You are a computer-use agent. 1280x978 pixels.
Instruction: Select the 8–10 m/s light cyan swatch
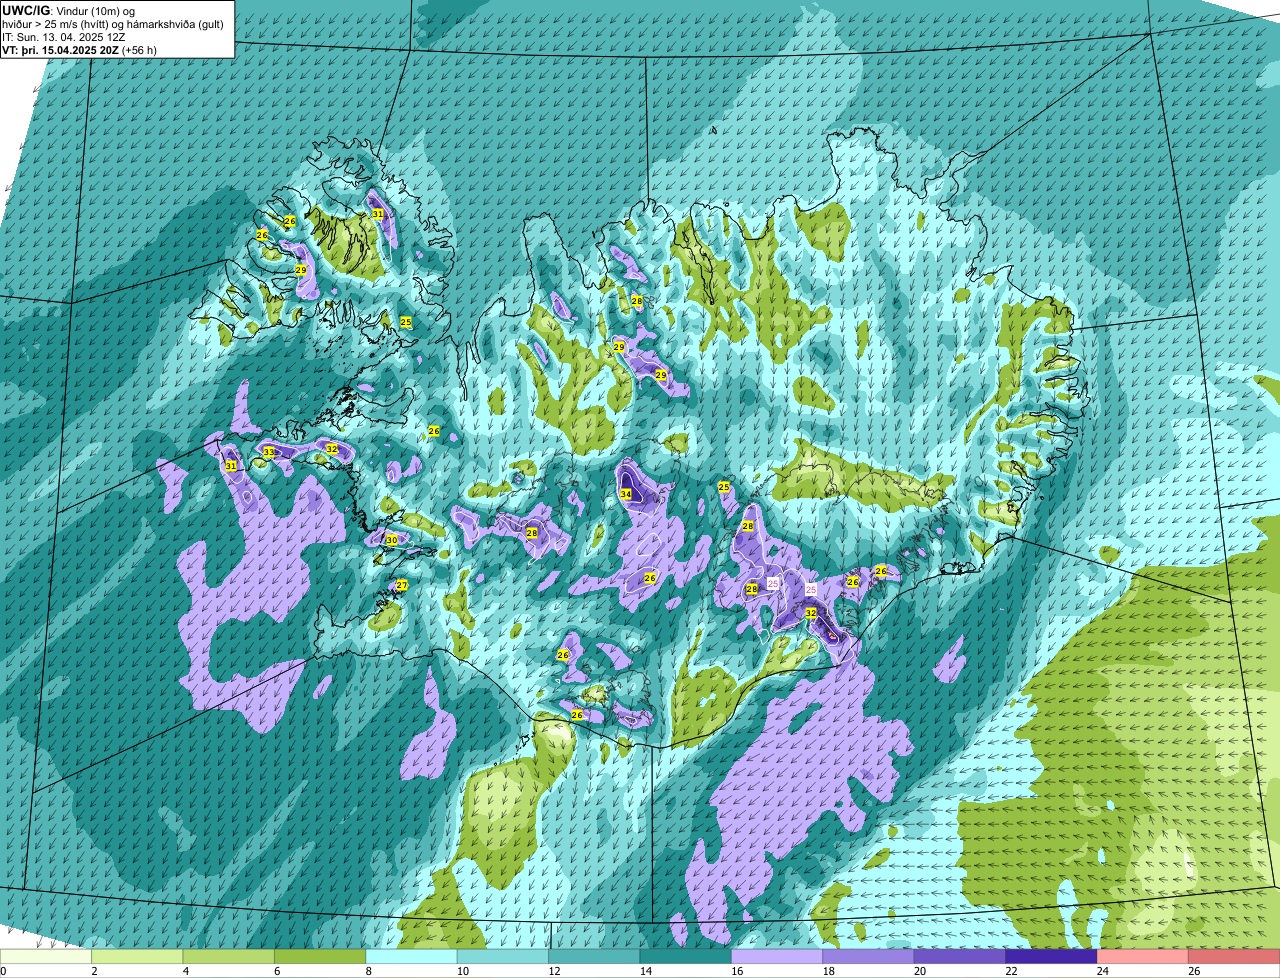point(412,956)
